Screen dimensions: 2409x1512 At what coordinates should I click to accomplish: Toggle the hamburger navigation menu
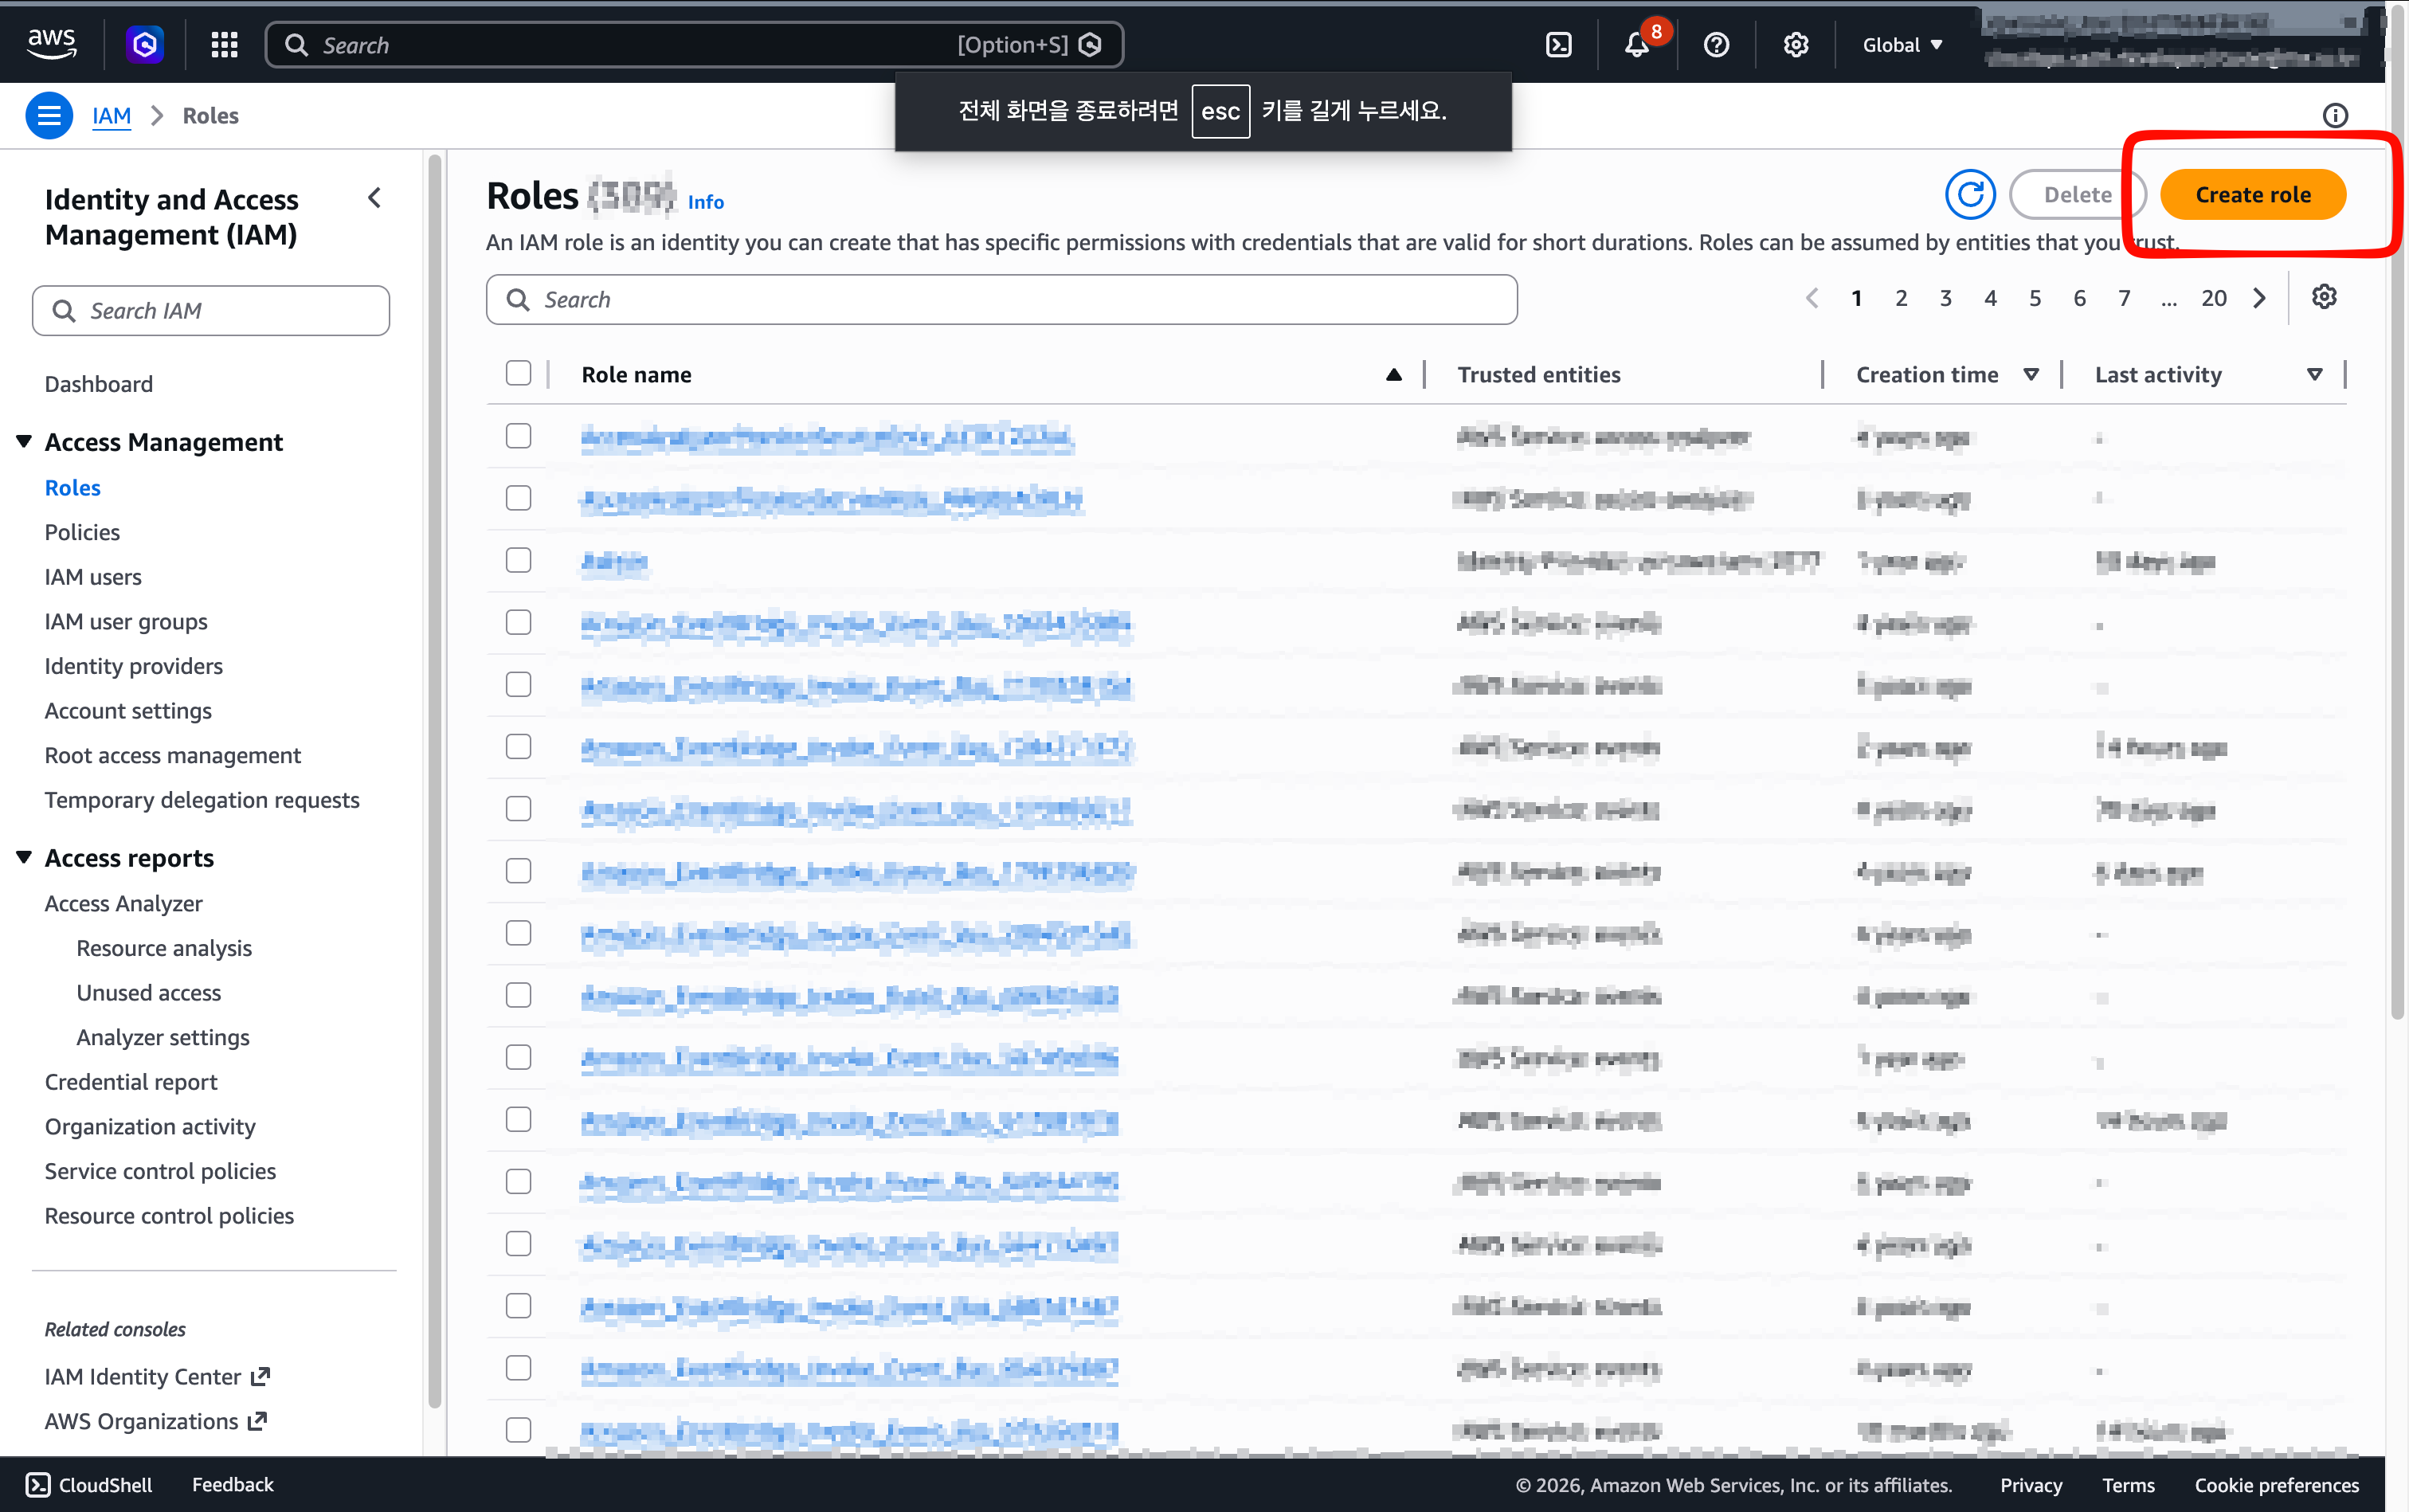49,116
